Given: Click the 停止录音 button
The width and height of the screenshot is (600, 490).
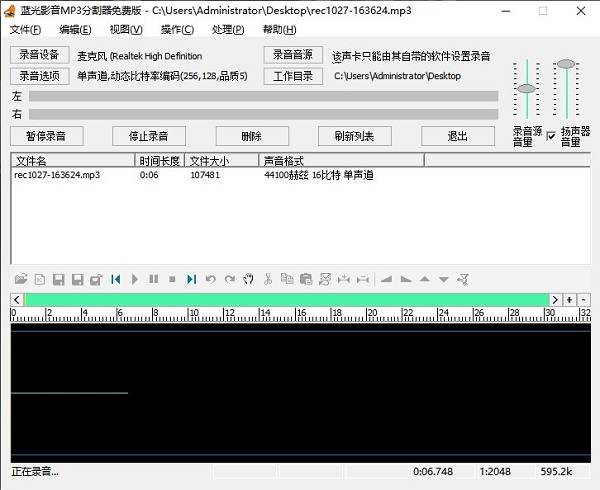Looking at the screenshot, I should 141,136.
